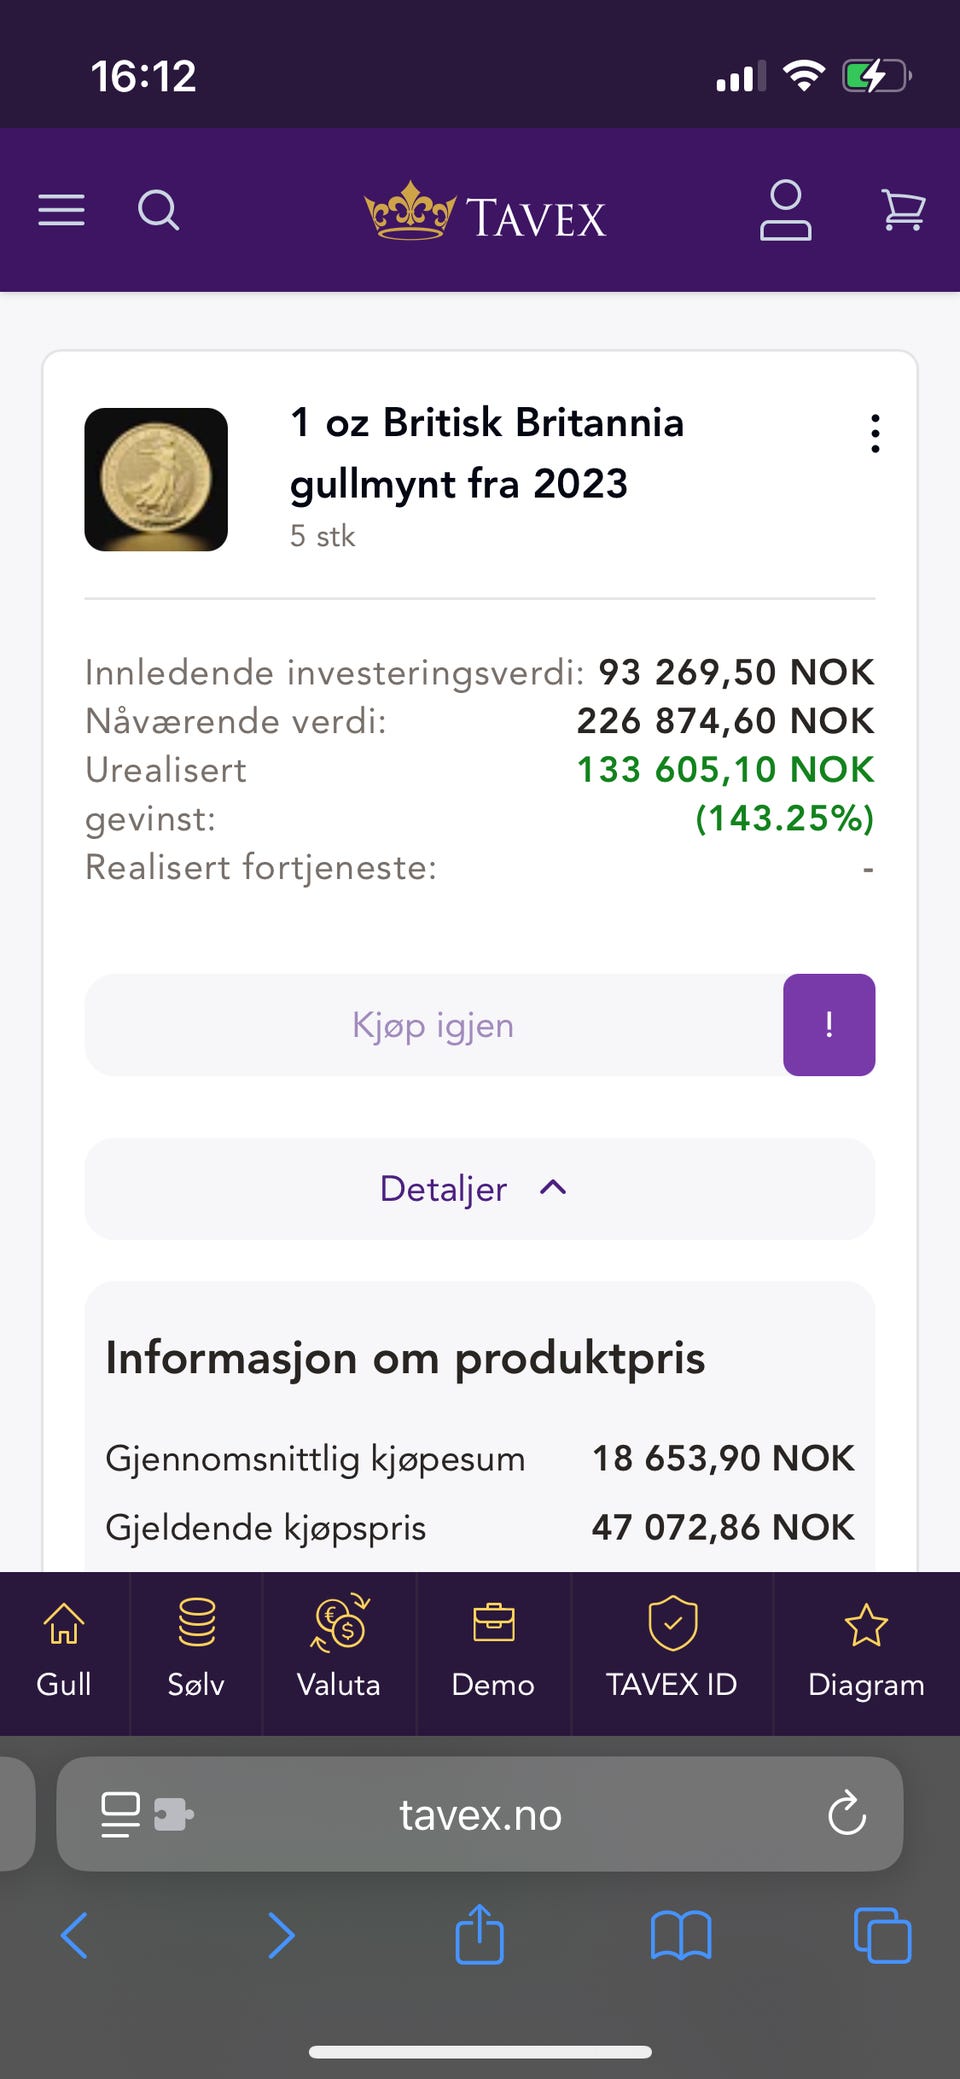Tap the tavex.no address bar

click(x=480, y=1814)
